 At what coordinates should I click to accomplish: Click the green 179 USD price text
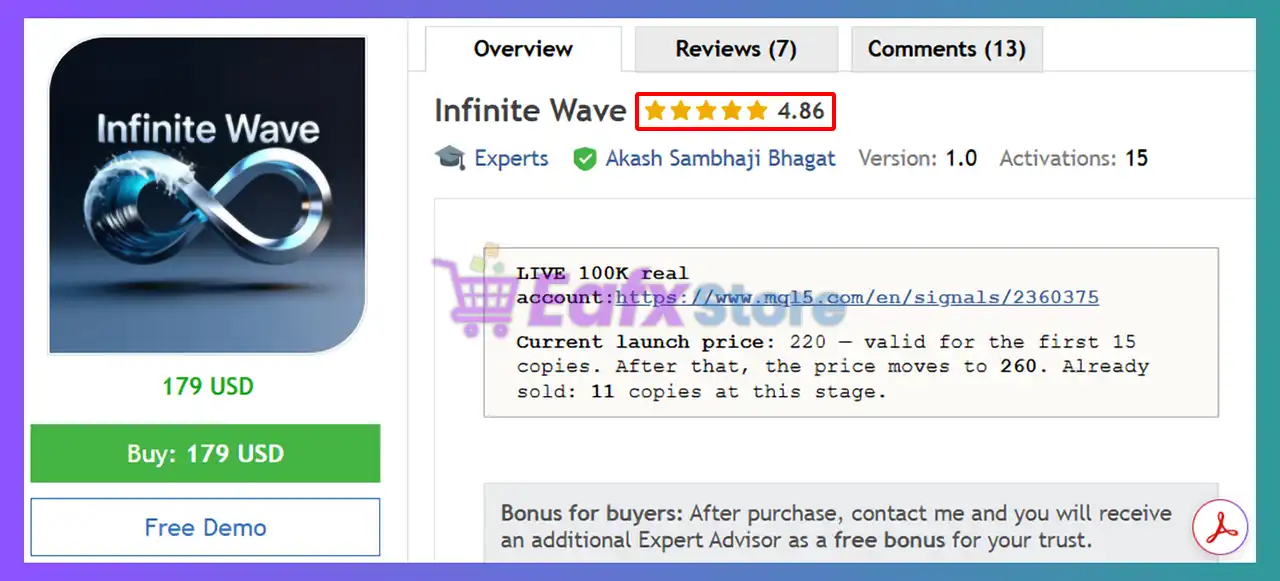[x=208, y=386]
